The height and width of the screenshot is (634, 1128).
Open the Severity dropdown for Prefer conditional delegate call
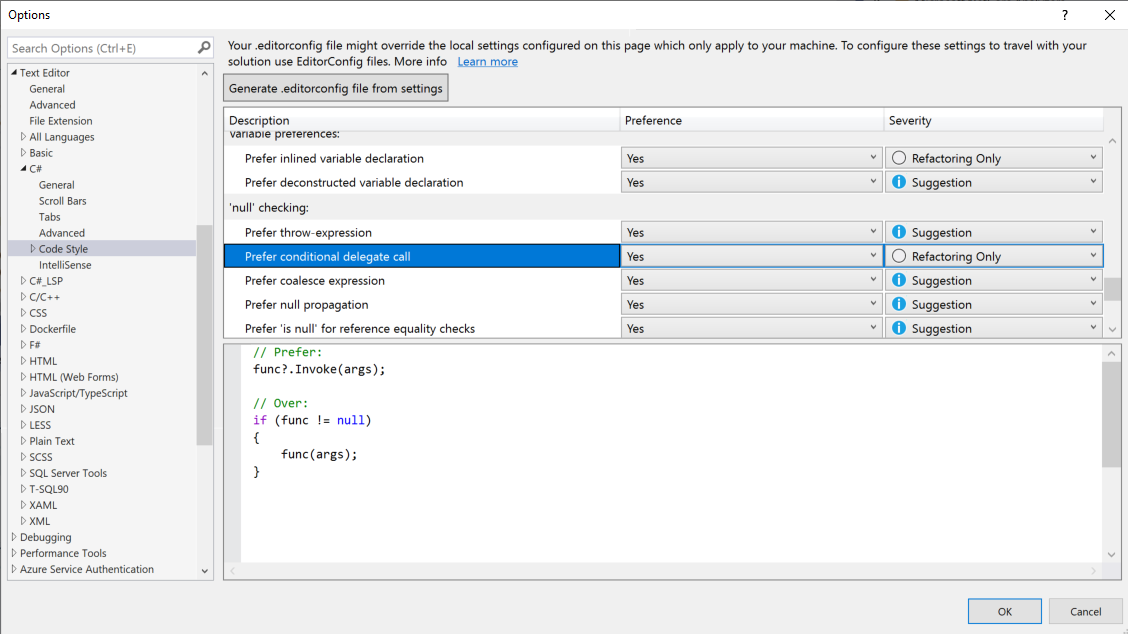tap(1093, 255)
